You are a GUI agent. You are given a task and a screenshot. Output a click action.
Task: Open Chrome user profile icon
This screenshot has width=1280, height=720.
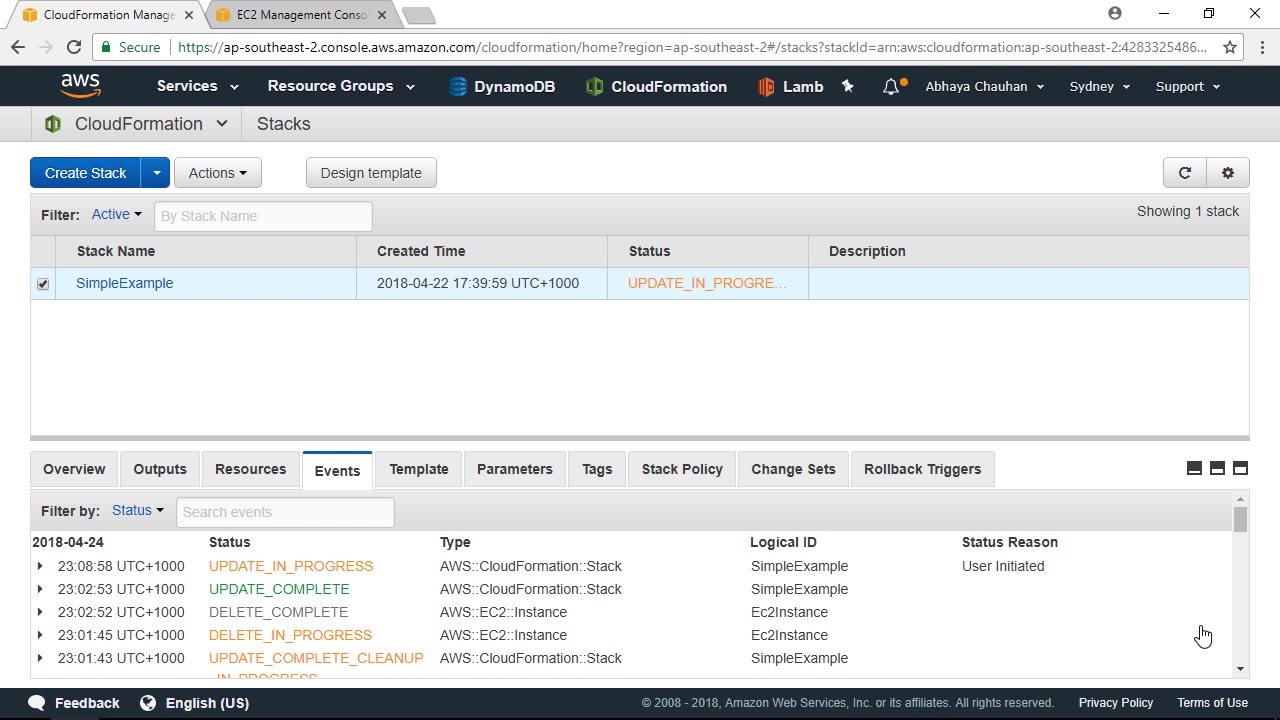(1115, 14)
